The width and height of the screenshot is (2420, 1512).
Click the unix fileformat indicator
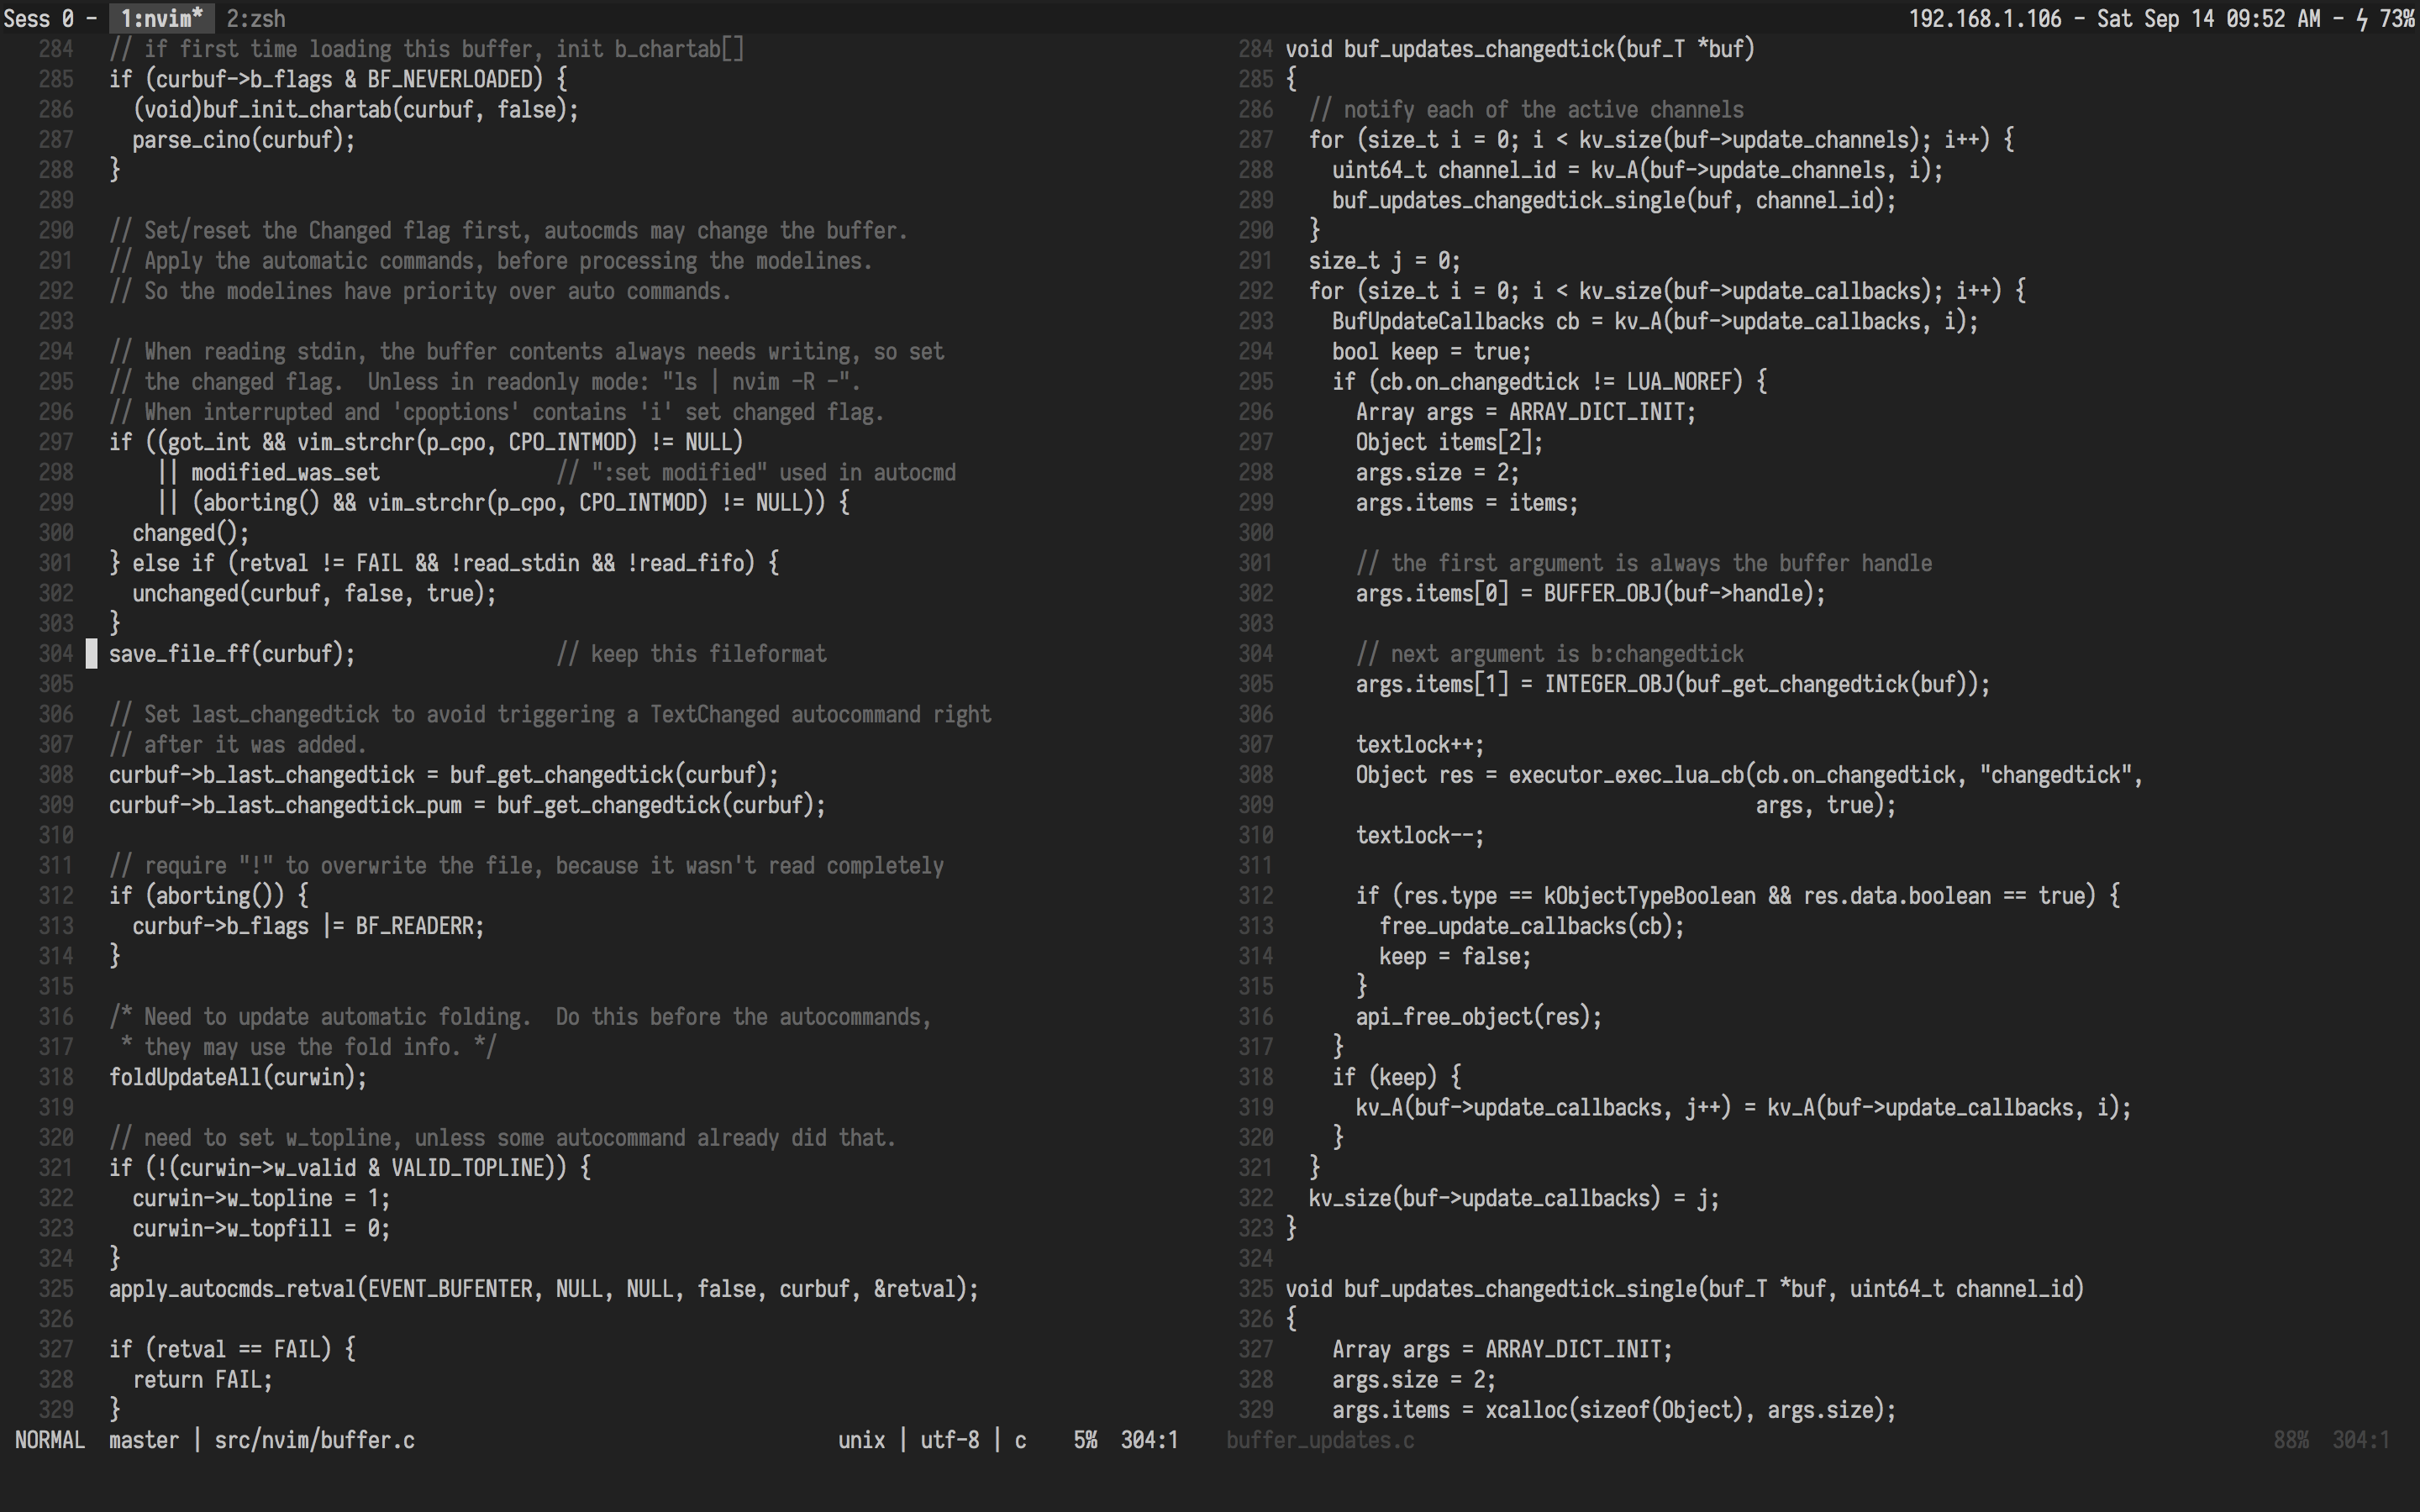pos(861,1440)
